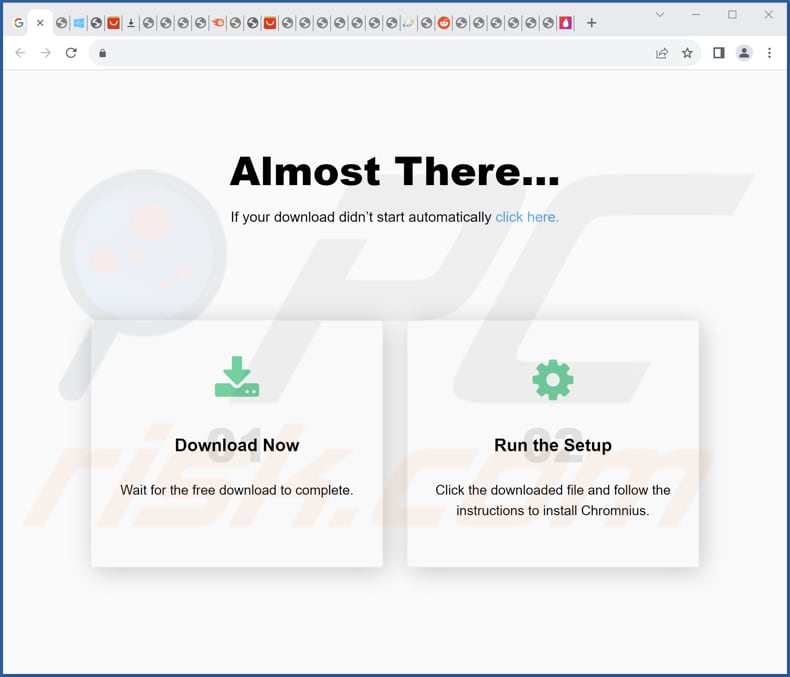Screen dimensions: 790x677
Task: Open the user profile avatar
Action: 744,53
